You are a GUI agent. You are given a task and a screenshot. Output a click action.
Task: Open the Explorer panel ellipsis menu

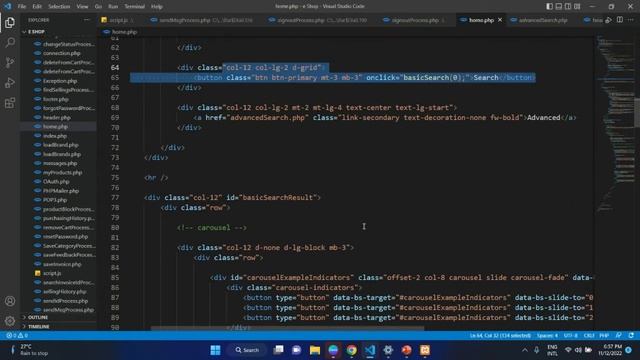click(87, 20)
